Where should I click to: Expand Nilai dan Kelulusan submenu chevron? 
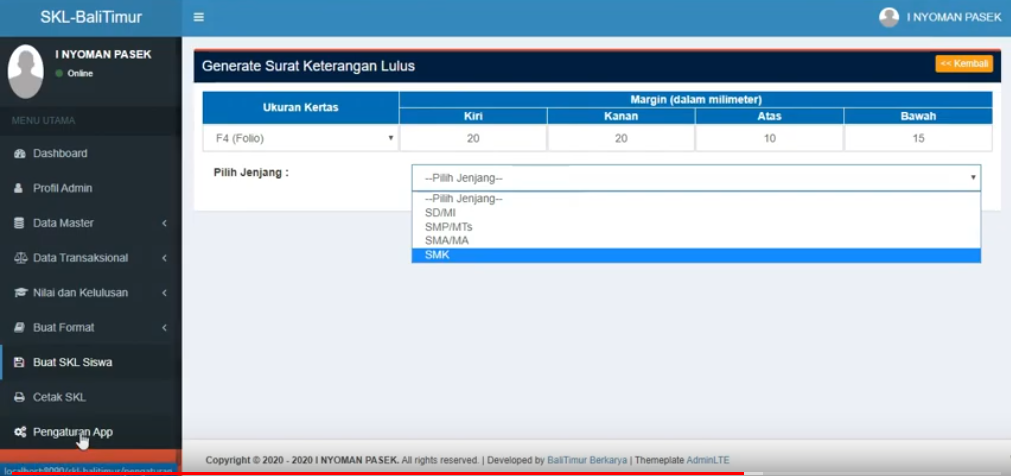164,293
